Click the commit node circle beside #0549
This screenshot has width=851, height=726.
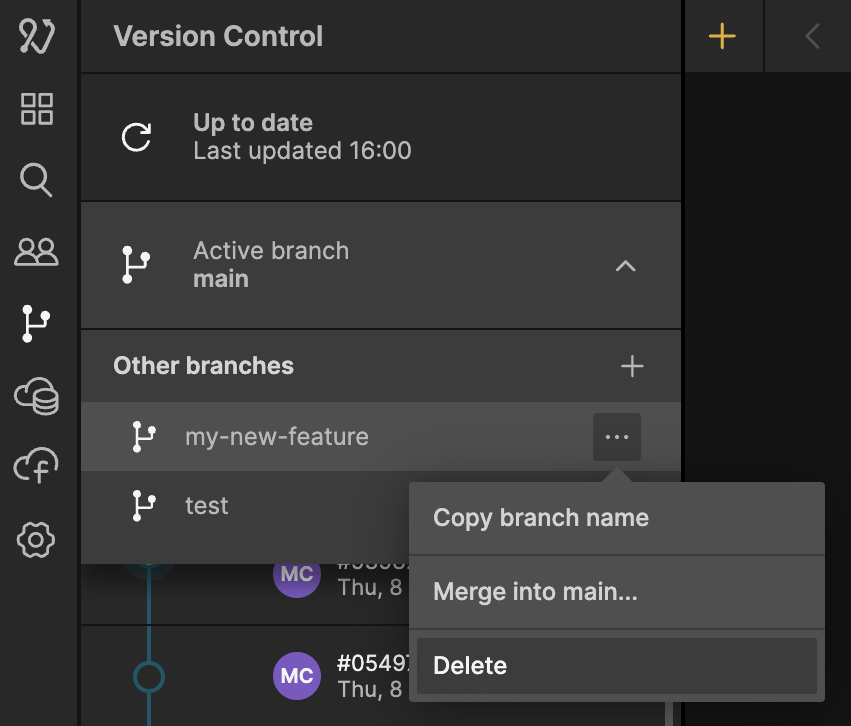[149, 677]
